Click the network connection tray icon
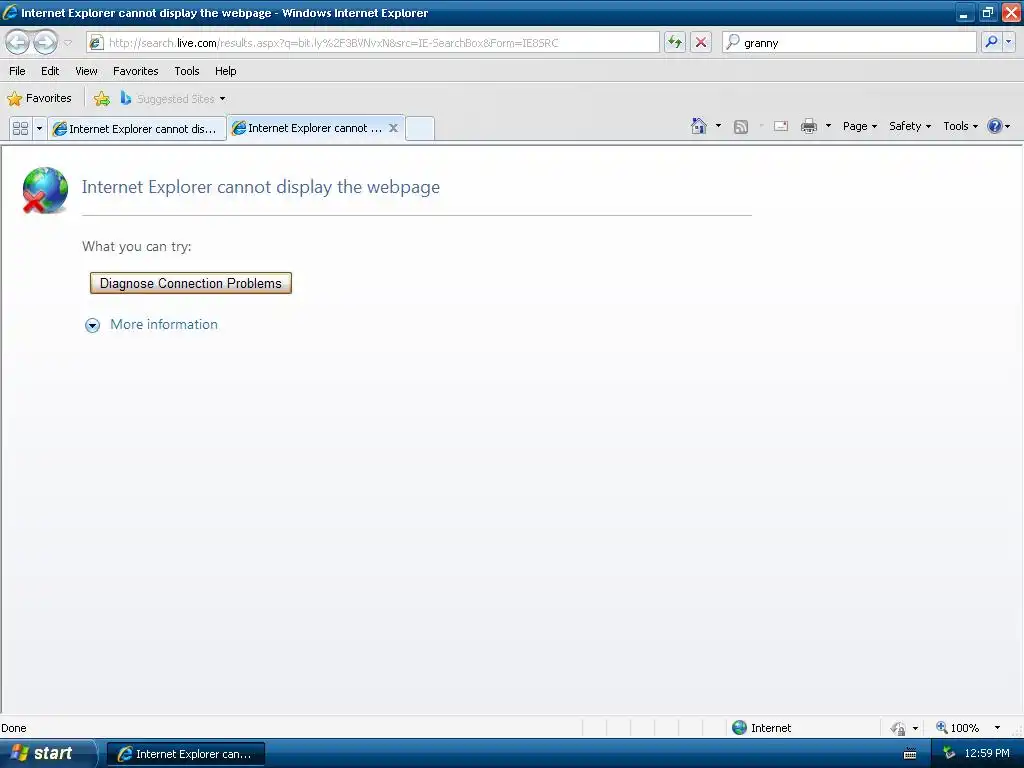 coord(948,753)
